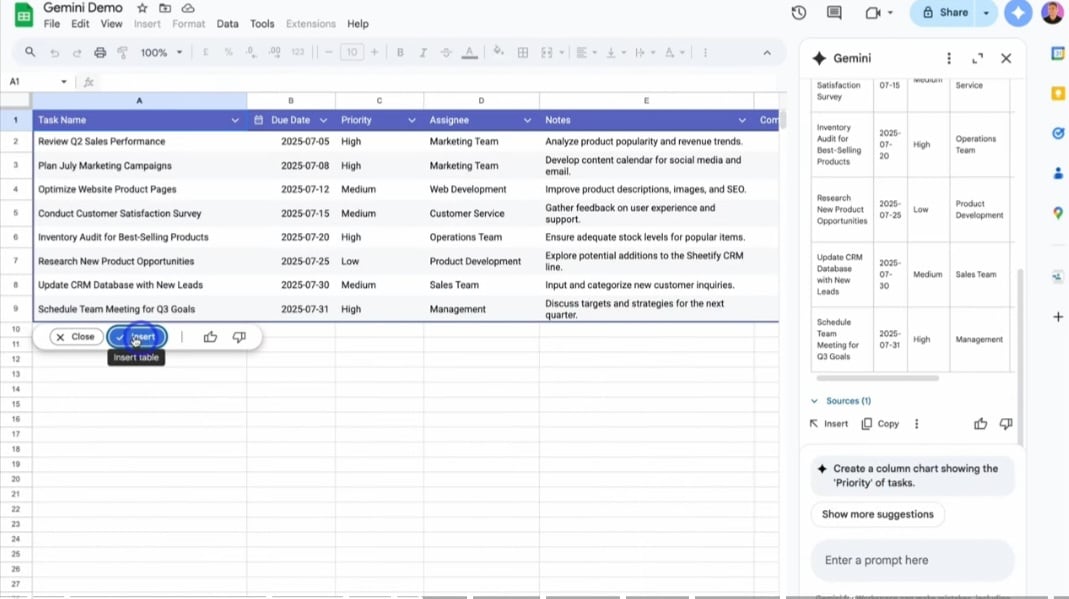Screen dimensions: 1069x599
Task: Open the Assignee column dropdown
Action: point(527,120)
